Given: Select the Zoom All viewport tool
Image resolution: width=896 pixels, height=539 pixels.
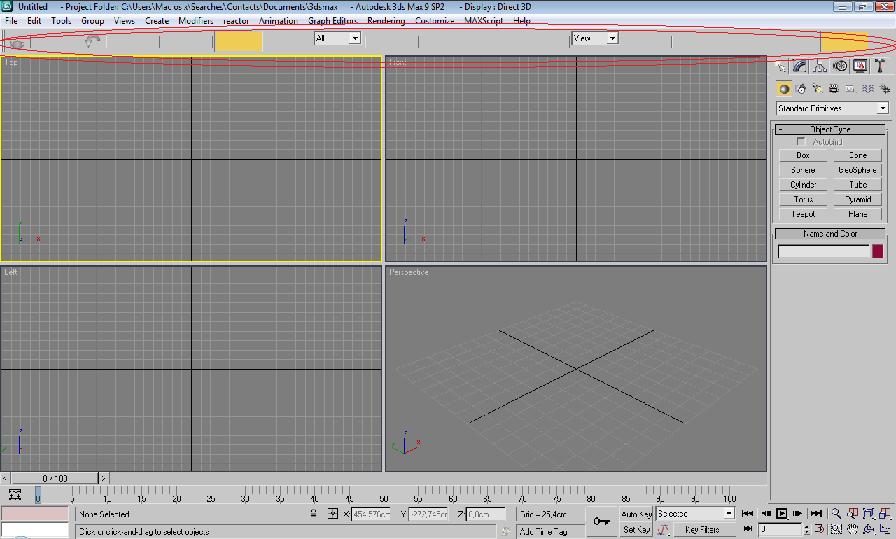Looking at the screenshot, I should (x=853, y=513).
